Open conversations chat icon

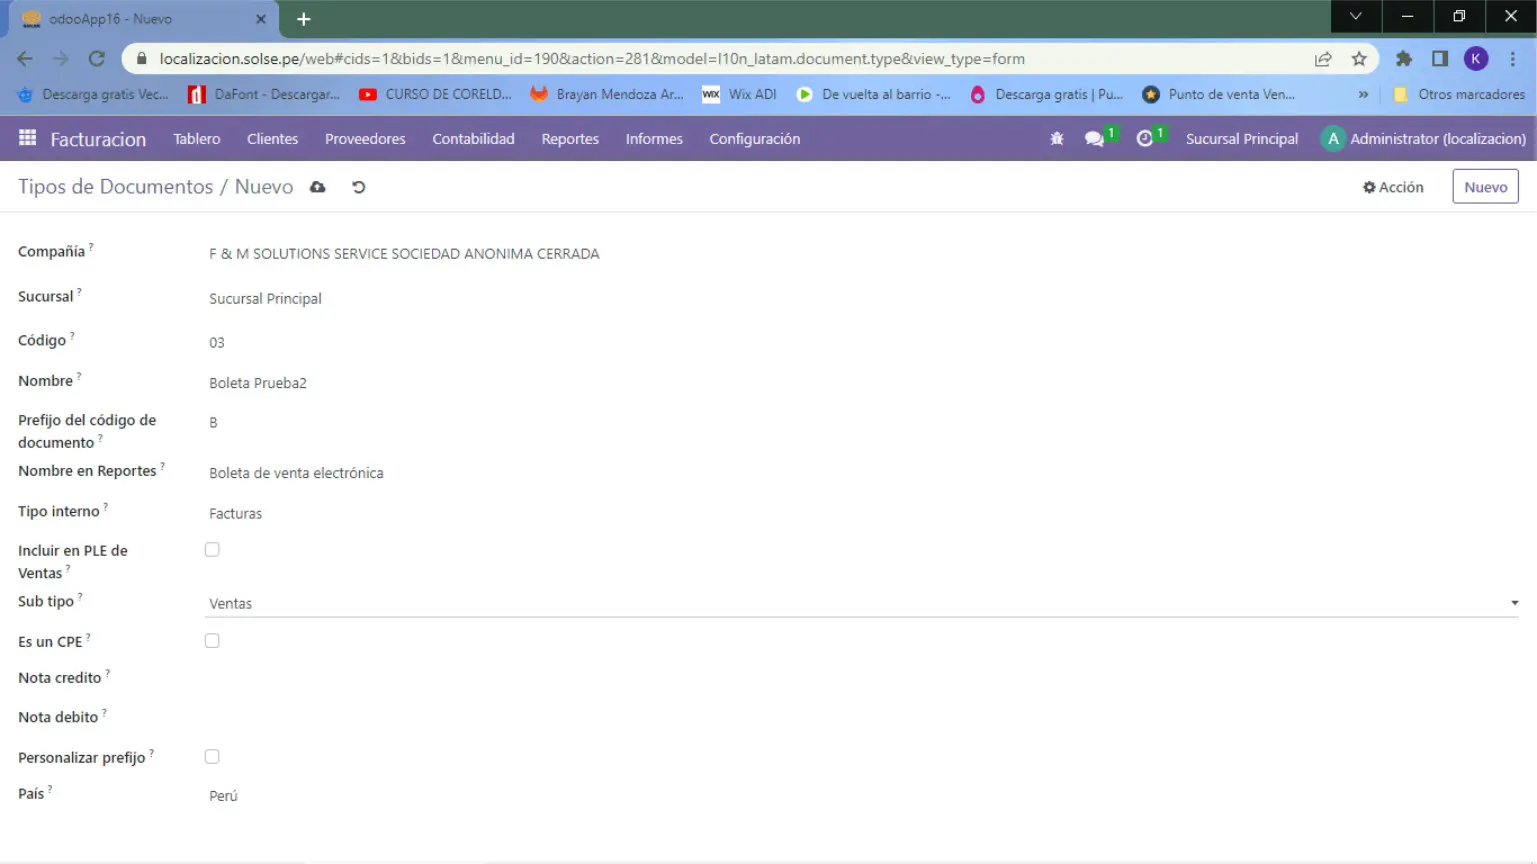[1095, 139]
